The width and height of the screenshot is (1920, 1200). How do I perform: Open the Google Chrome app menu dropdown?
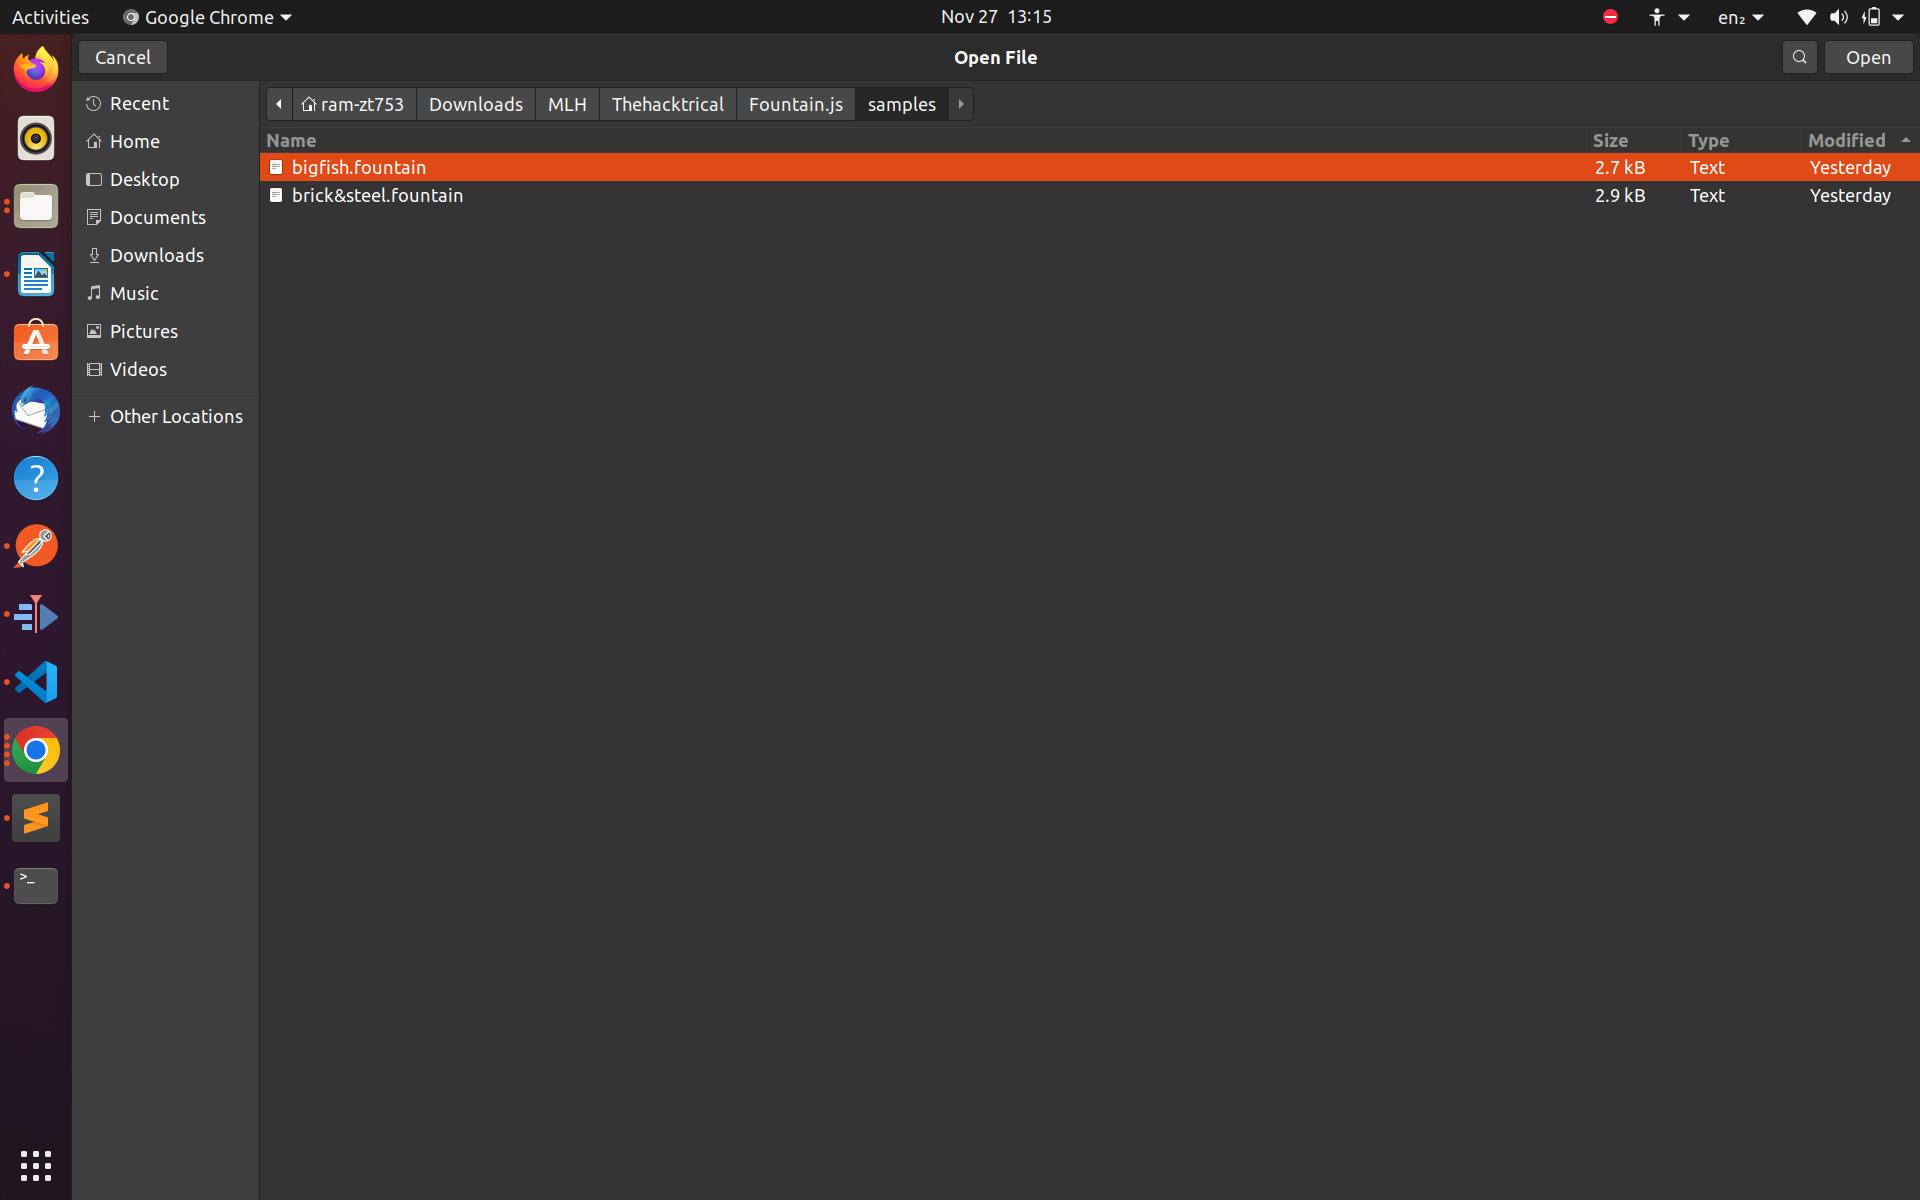pyautogui.click(x=207, y=17)
